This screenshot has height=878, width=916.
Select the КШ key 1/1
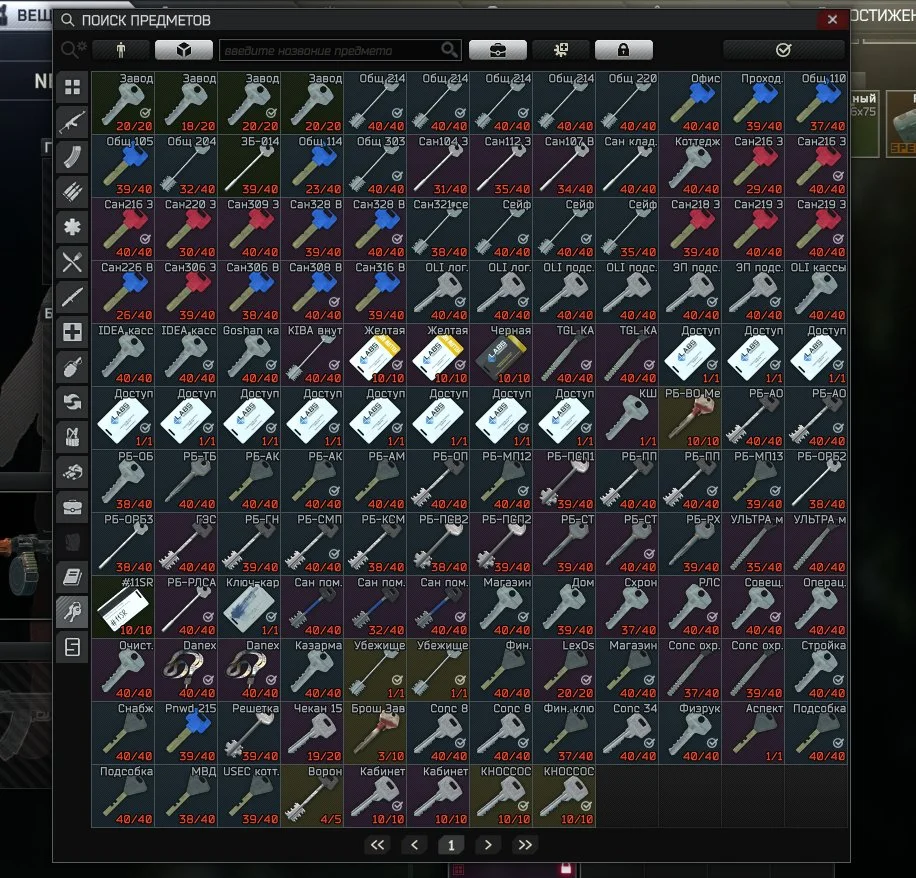point(627,418)
